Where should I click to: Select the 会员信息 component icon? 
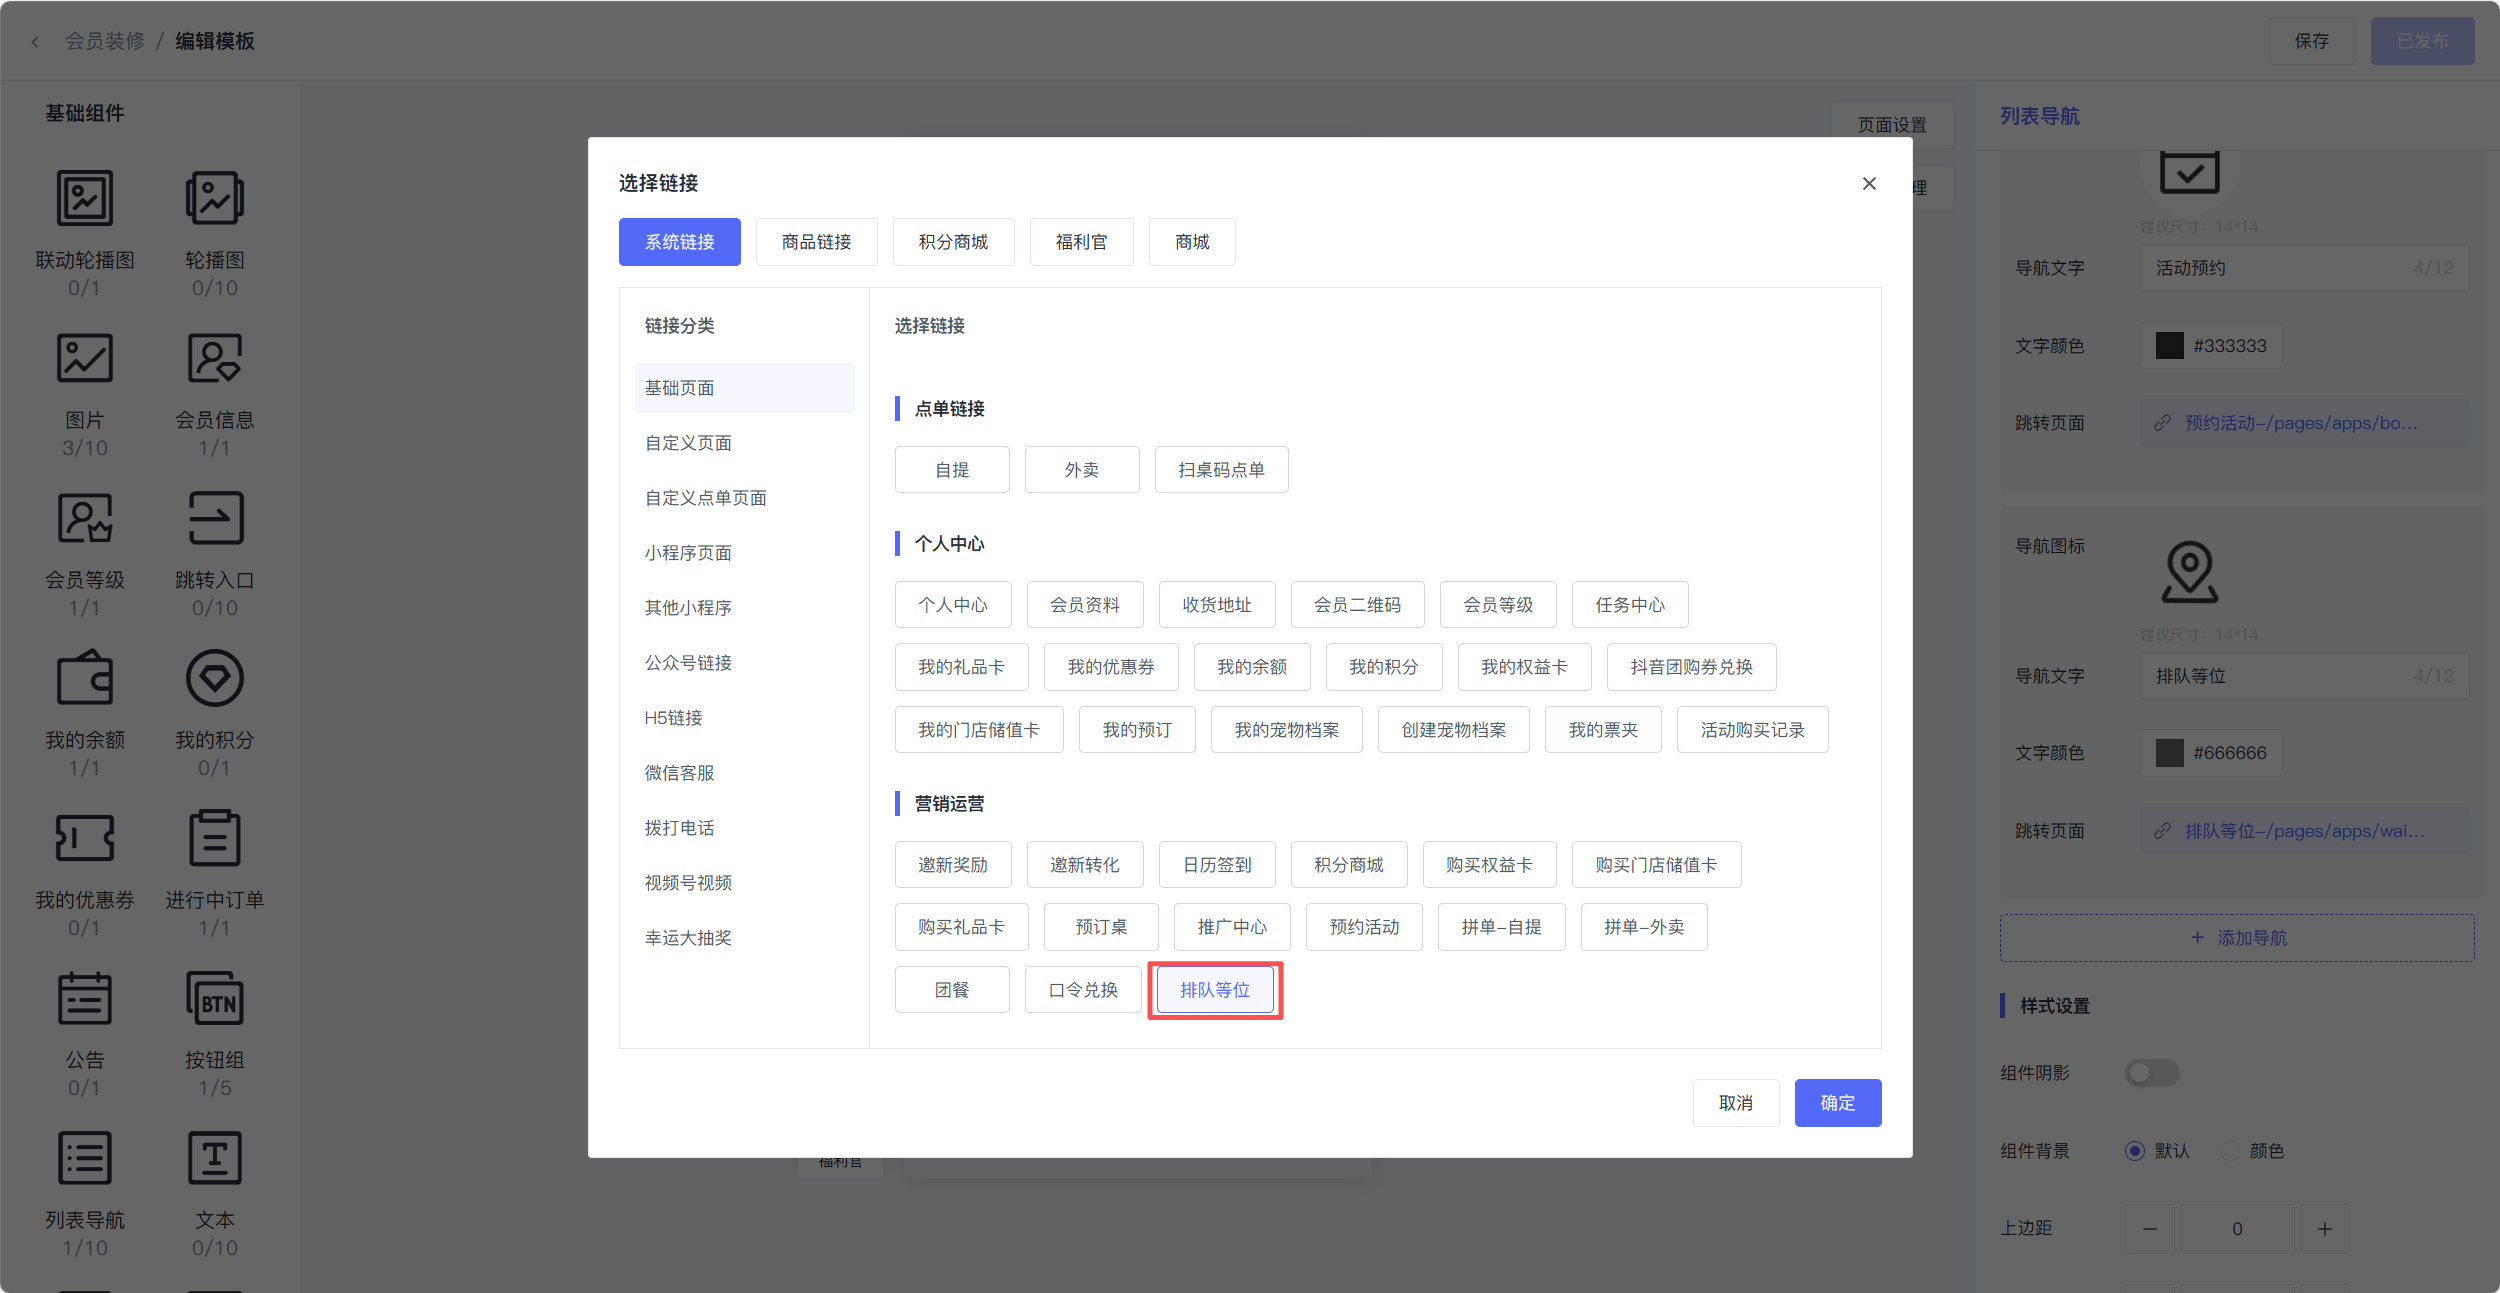[214, 358]
